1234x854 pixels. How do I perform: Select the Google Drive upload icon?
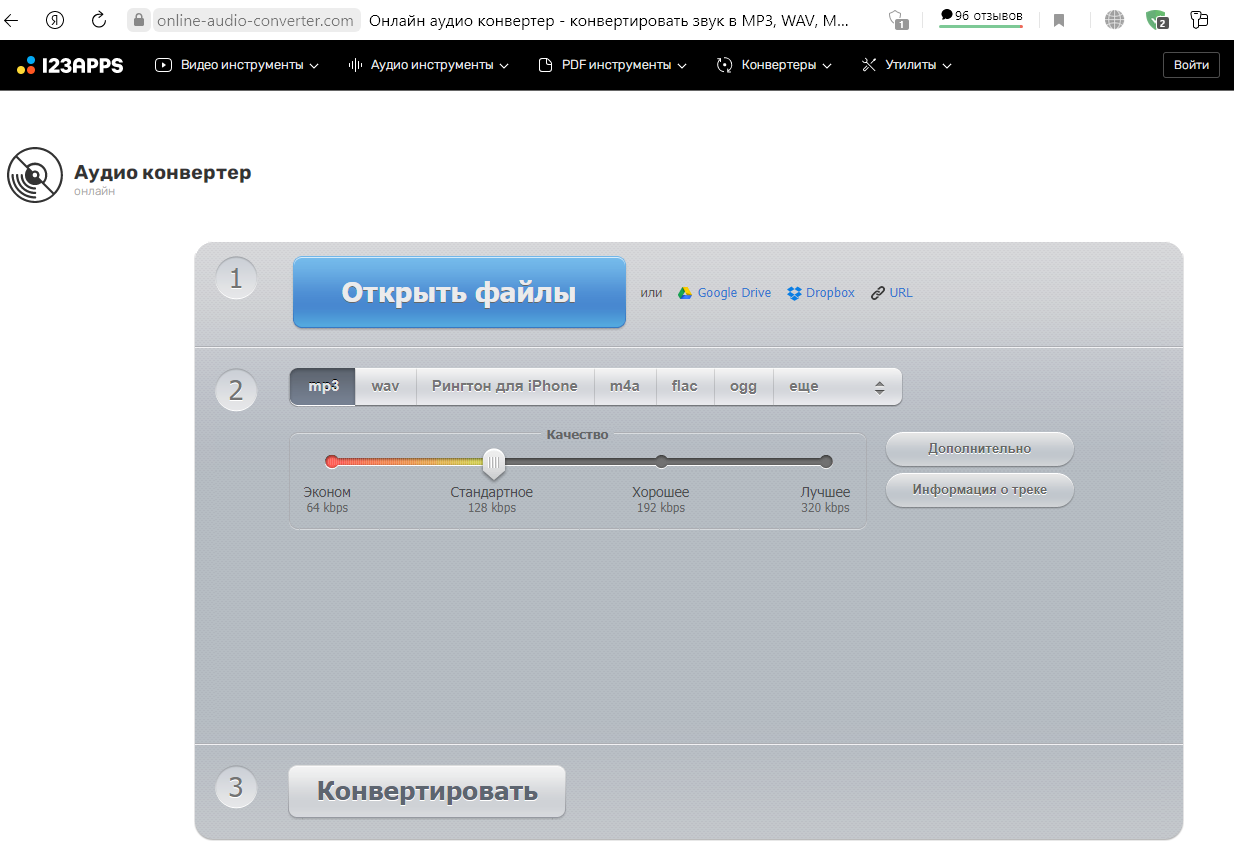(x=686, y=292)
